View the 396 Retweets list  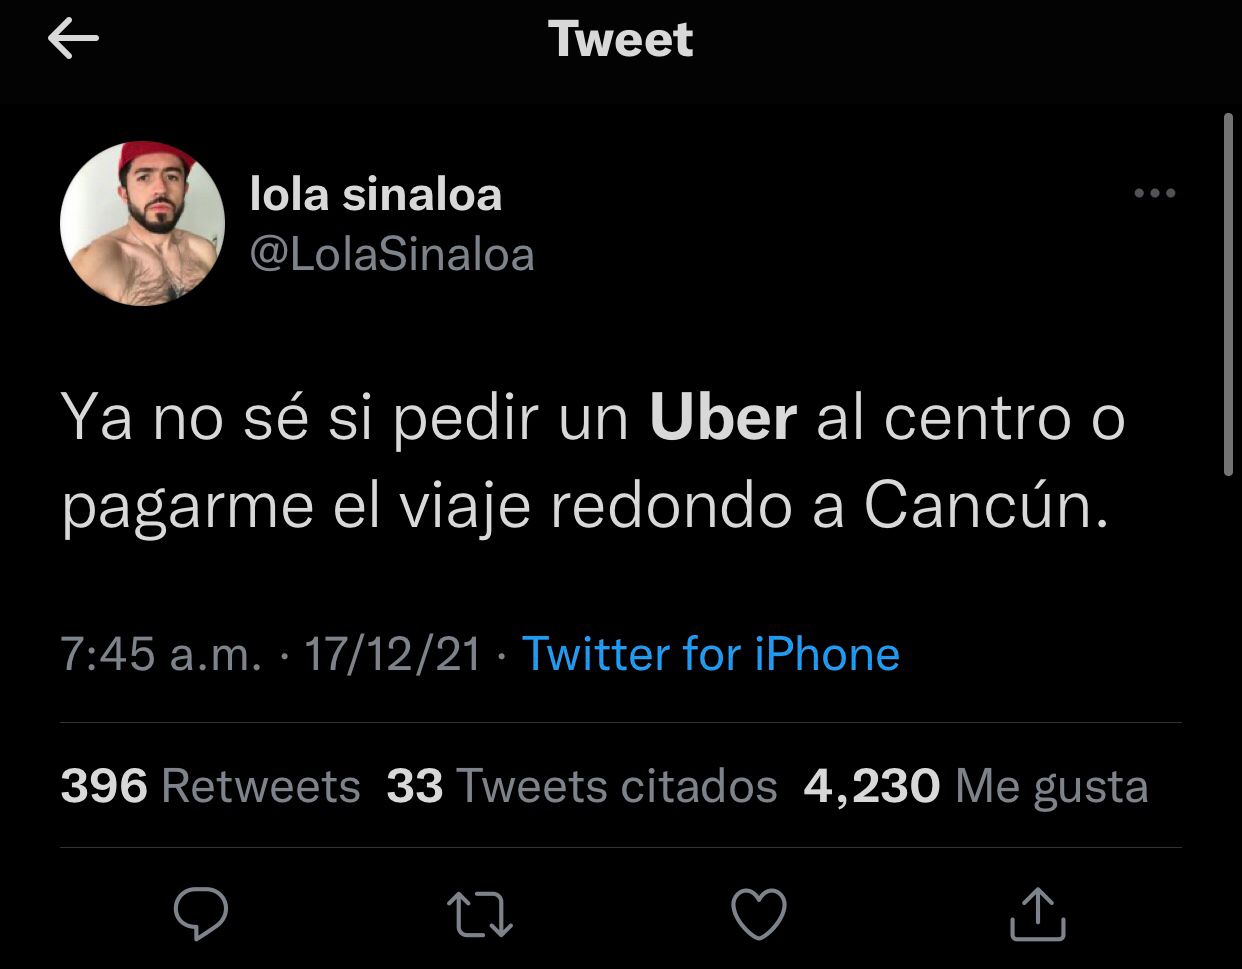(210, 786)
